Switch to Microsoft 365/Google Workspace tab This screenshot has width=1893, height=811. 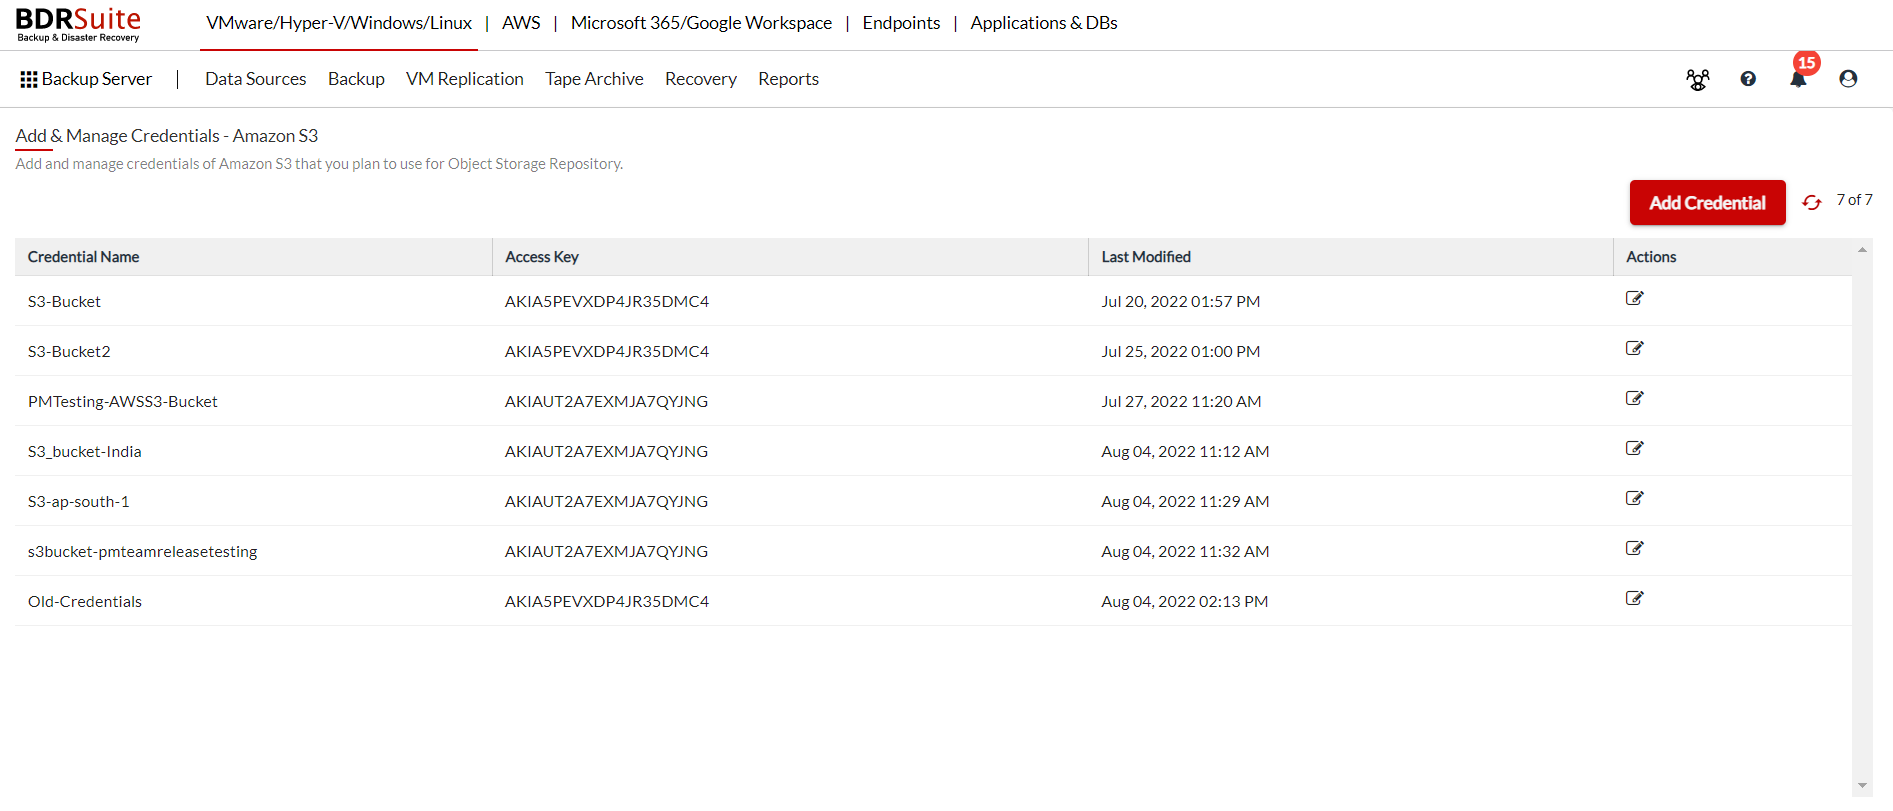point(701,23)
